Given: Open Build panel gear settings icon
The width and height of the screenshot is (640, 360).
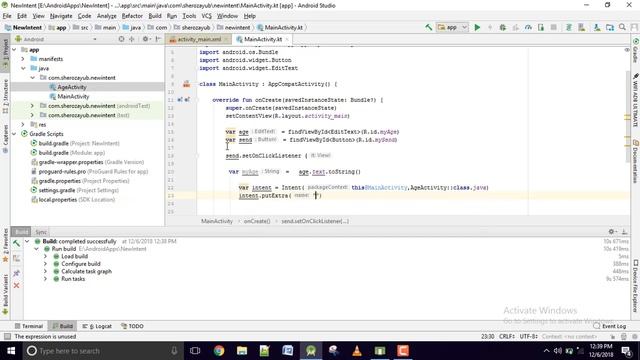Looking at the screenshot, I should 612,231.
